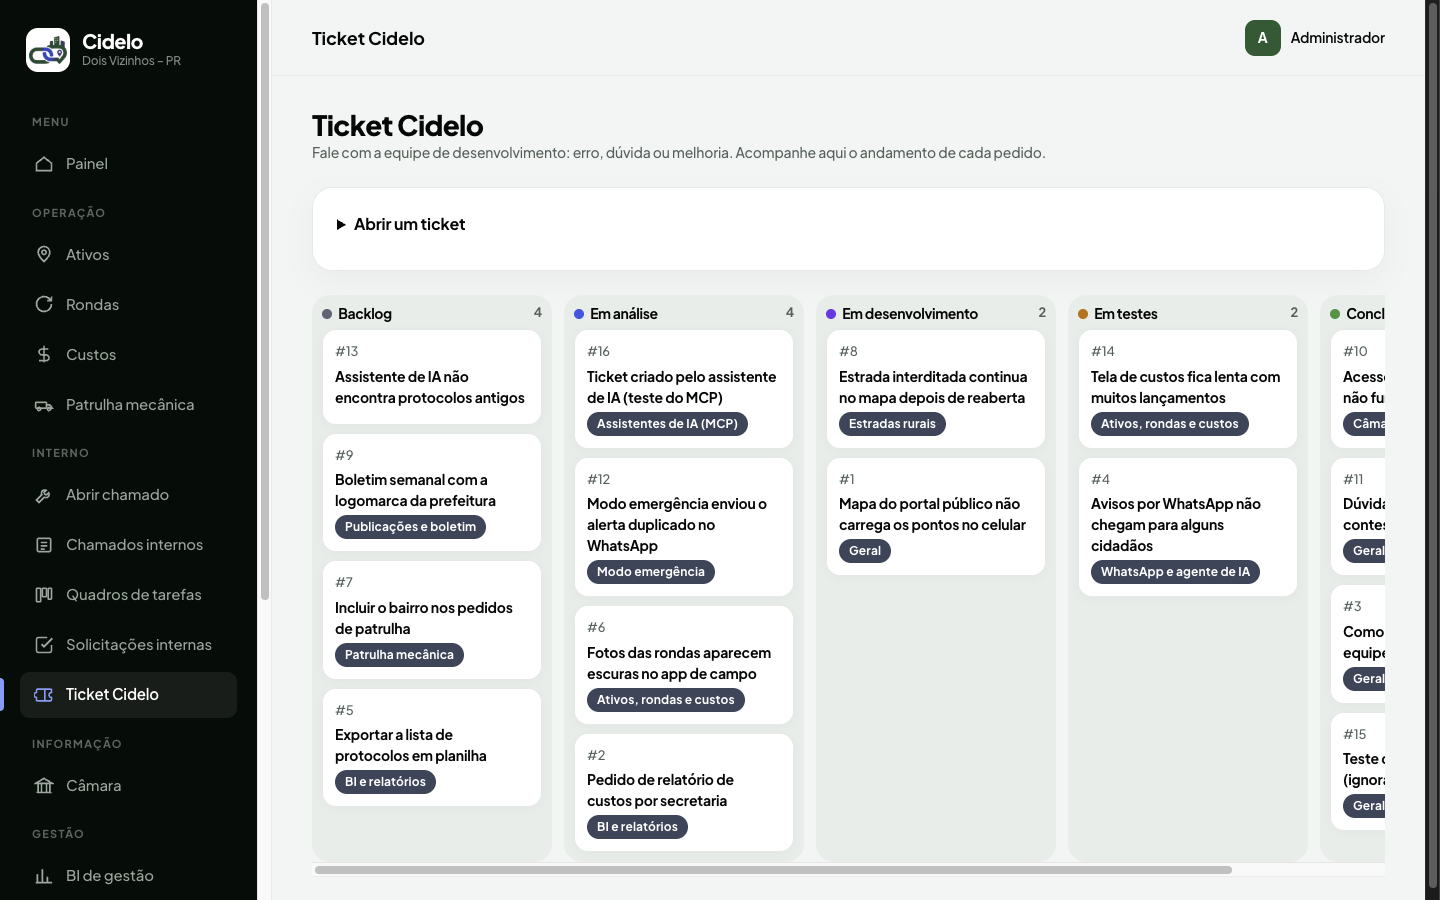
Task: Click the horizontal scrollbar under the board
Action: tap(773, 870)
